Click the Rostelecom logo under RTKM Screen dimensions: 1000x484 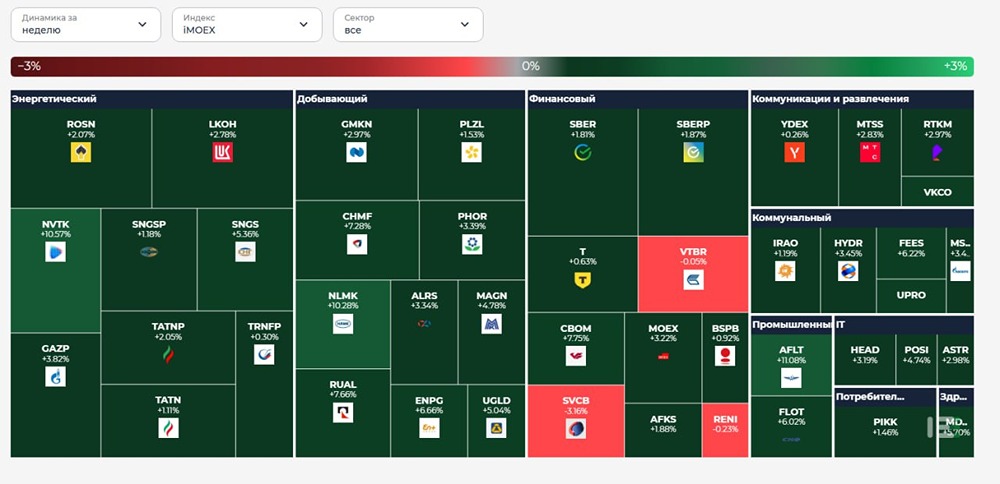938,152
